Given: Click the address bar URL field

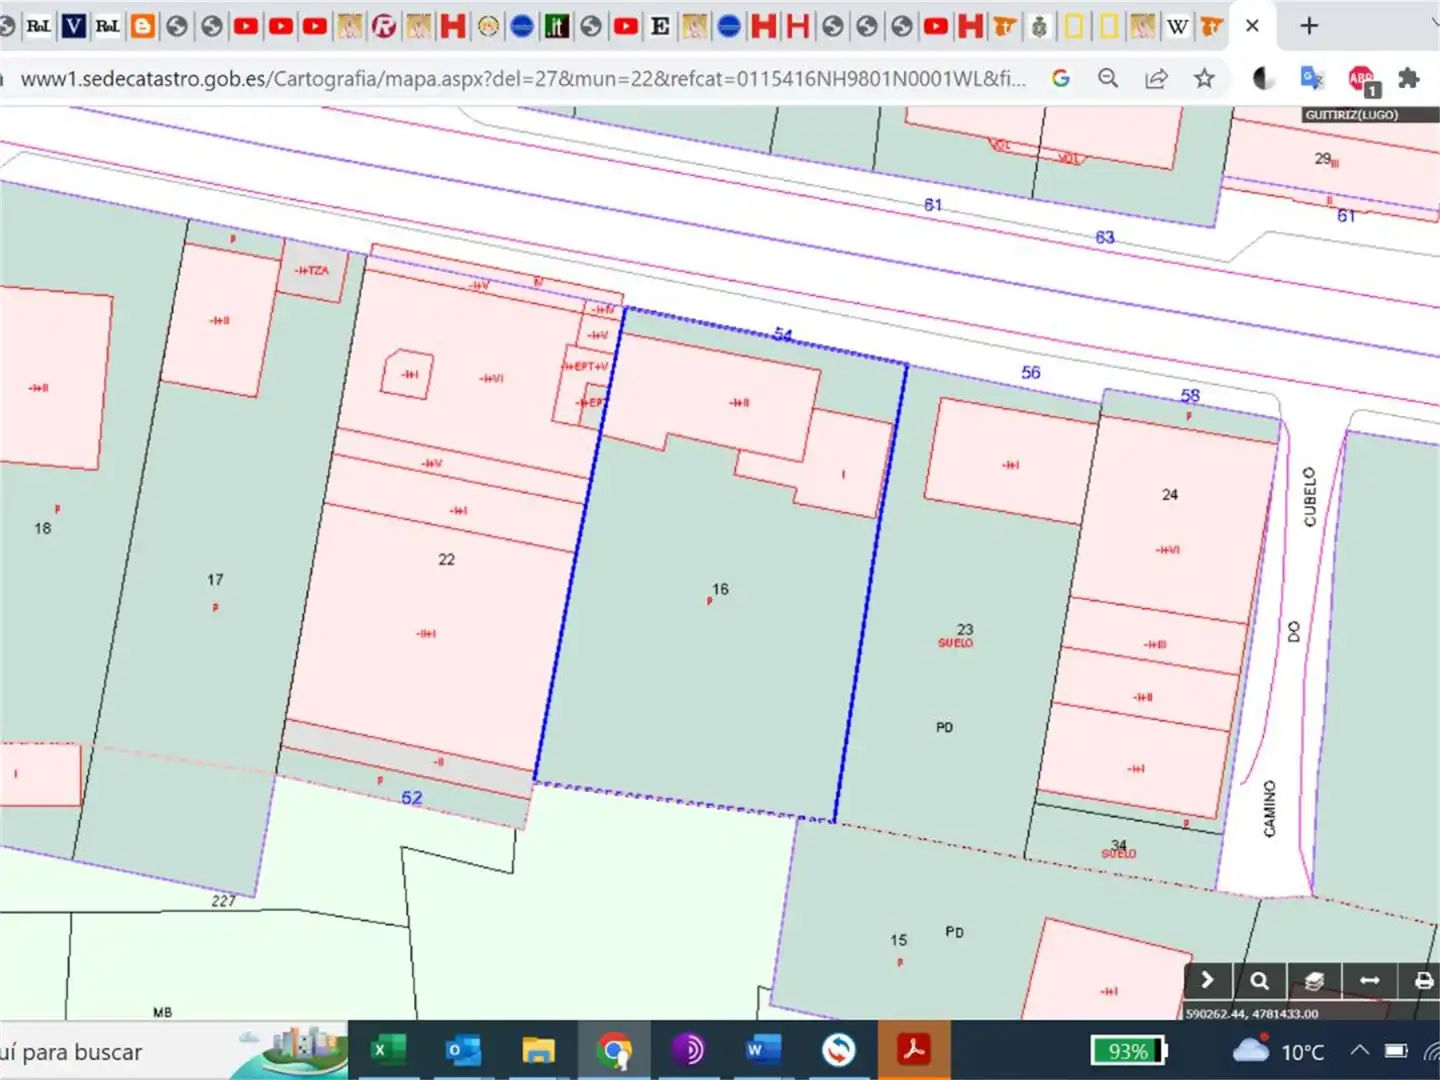Looking at the screenshot, I should coord(524,78).
